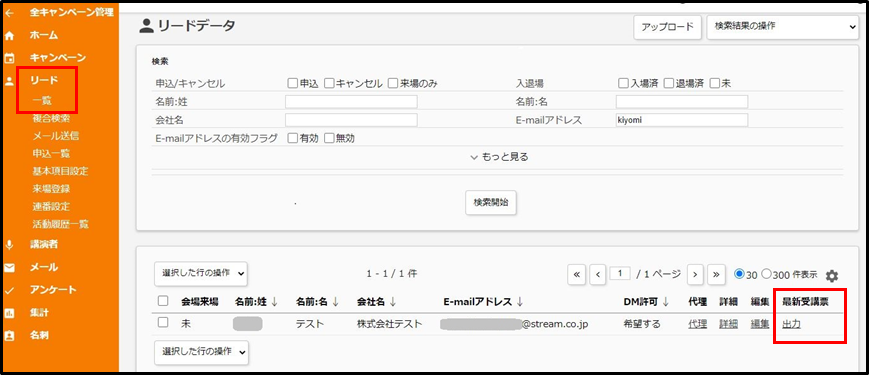
Task: Open 来場登録 in the sidebar
Action: [51, 189]
